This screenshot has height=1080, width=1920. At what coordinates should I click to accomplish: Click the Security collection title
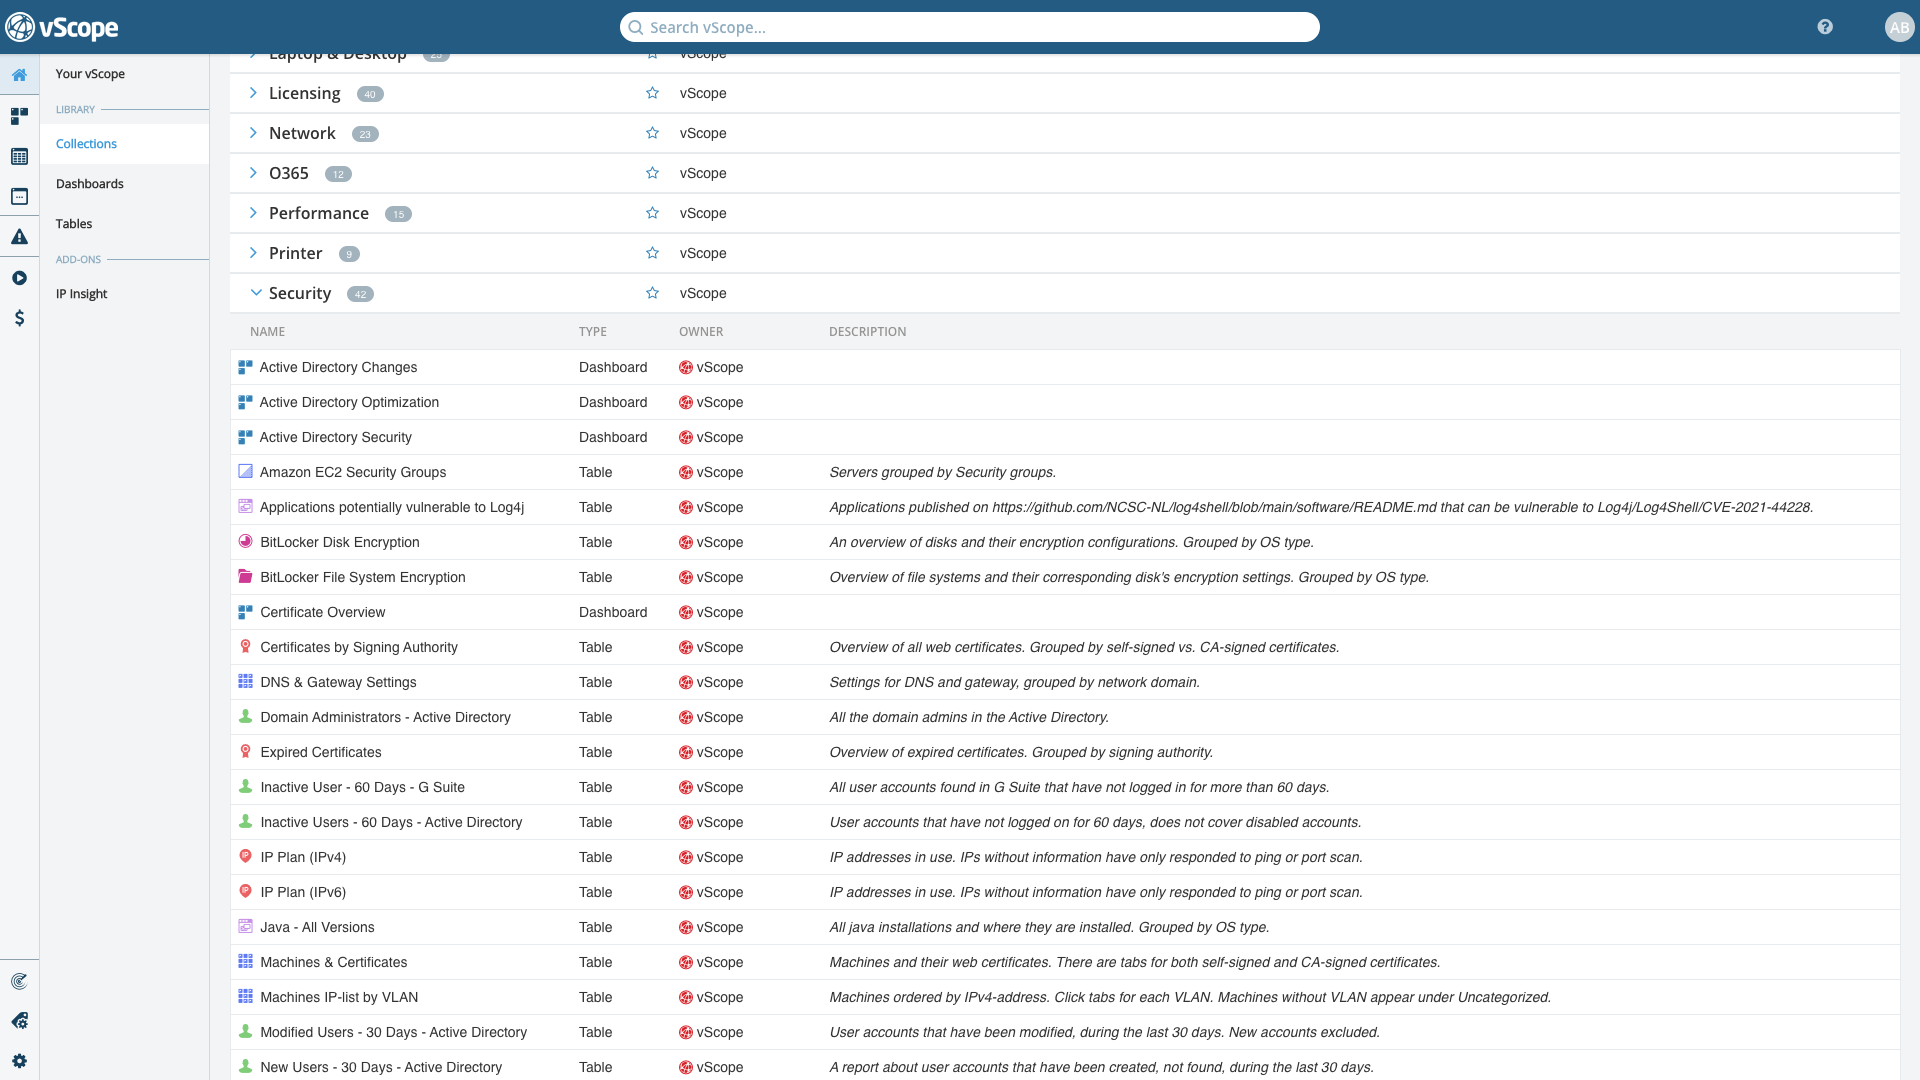point(300,293)
